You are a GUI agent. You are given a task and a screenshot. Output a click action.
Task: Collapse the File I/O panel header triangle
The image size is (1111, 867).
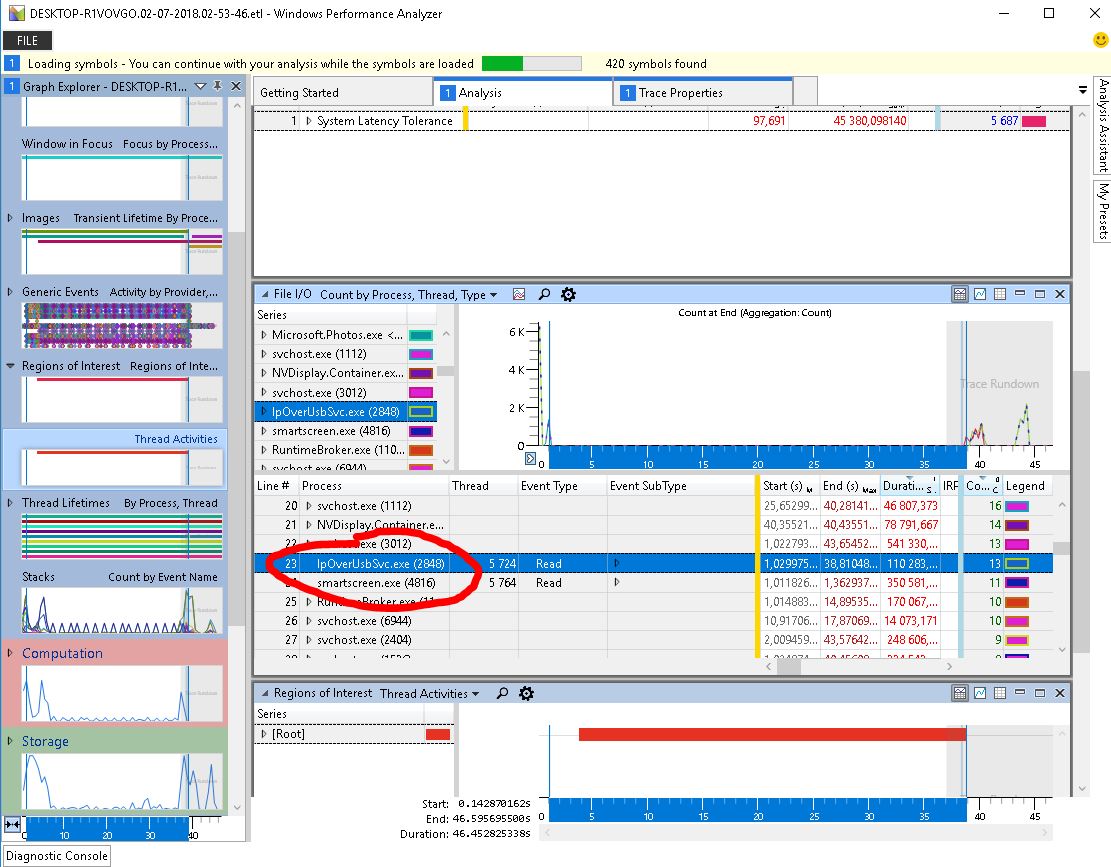click(265, 294)
